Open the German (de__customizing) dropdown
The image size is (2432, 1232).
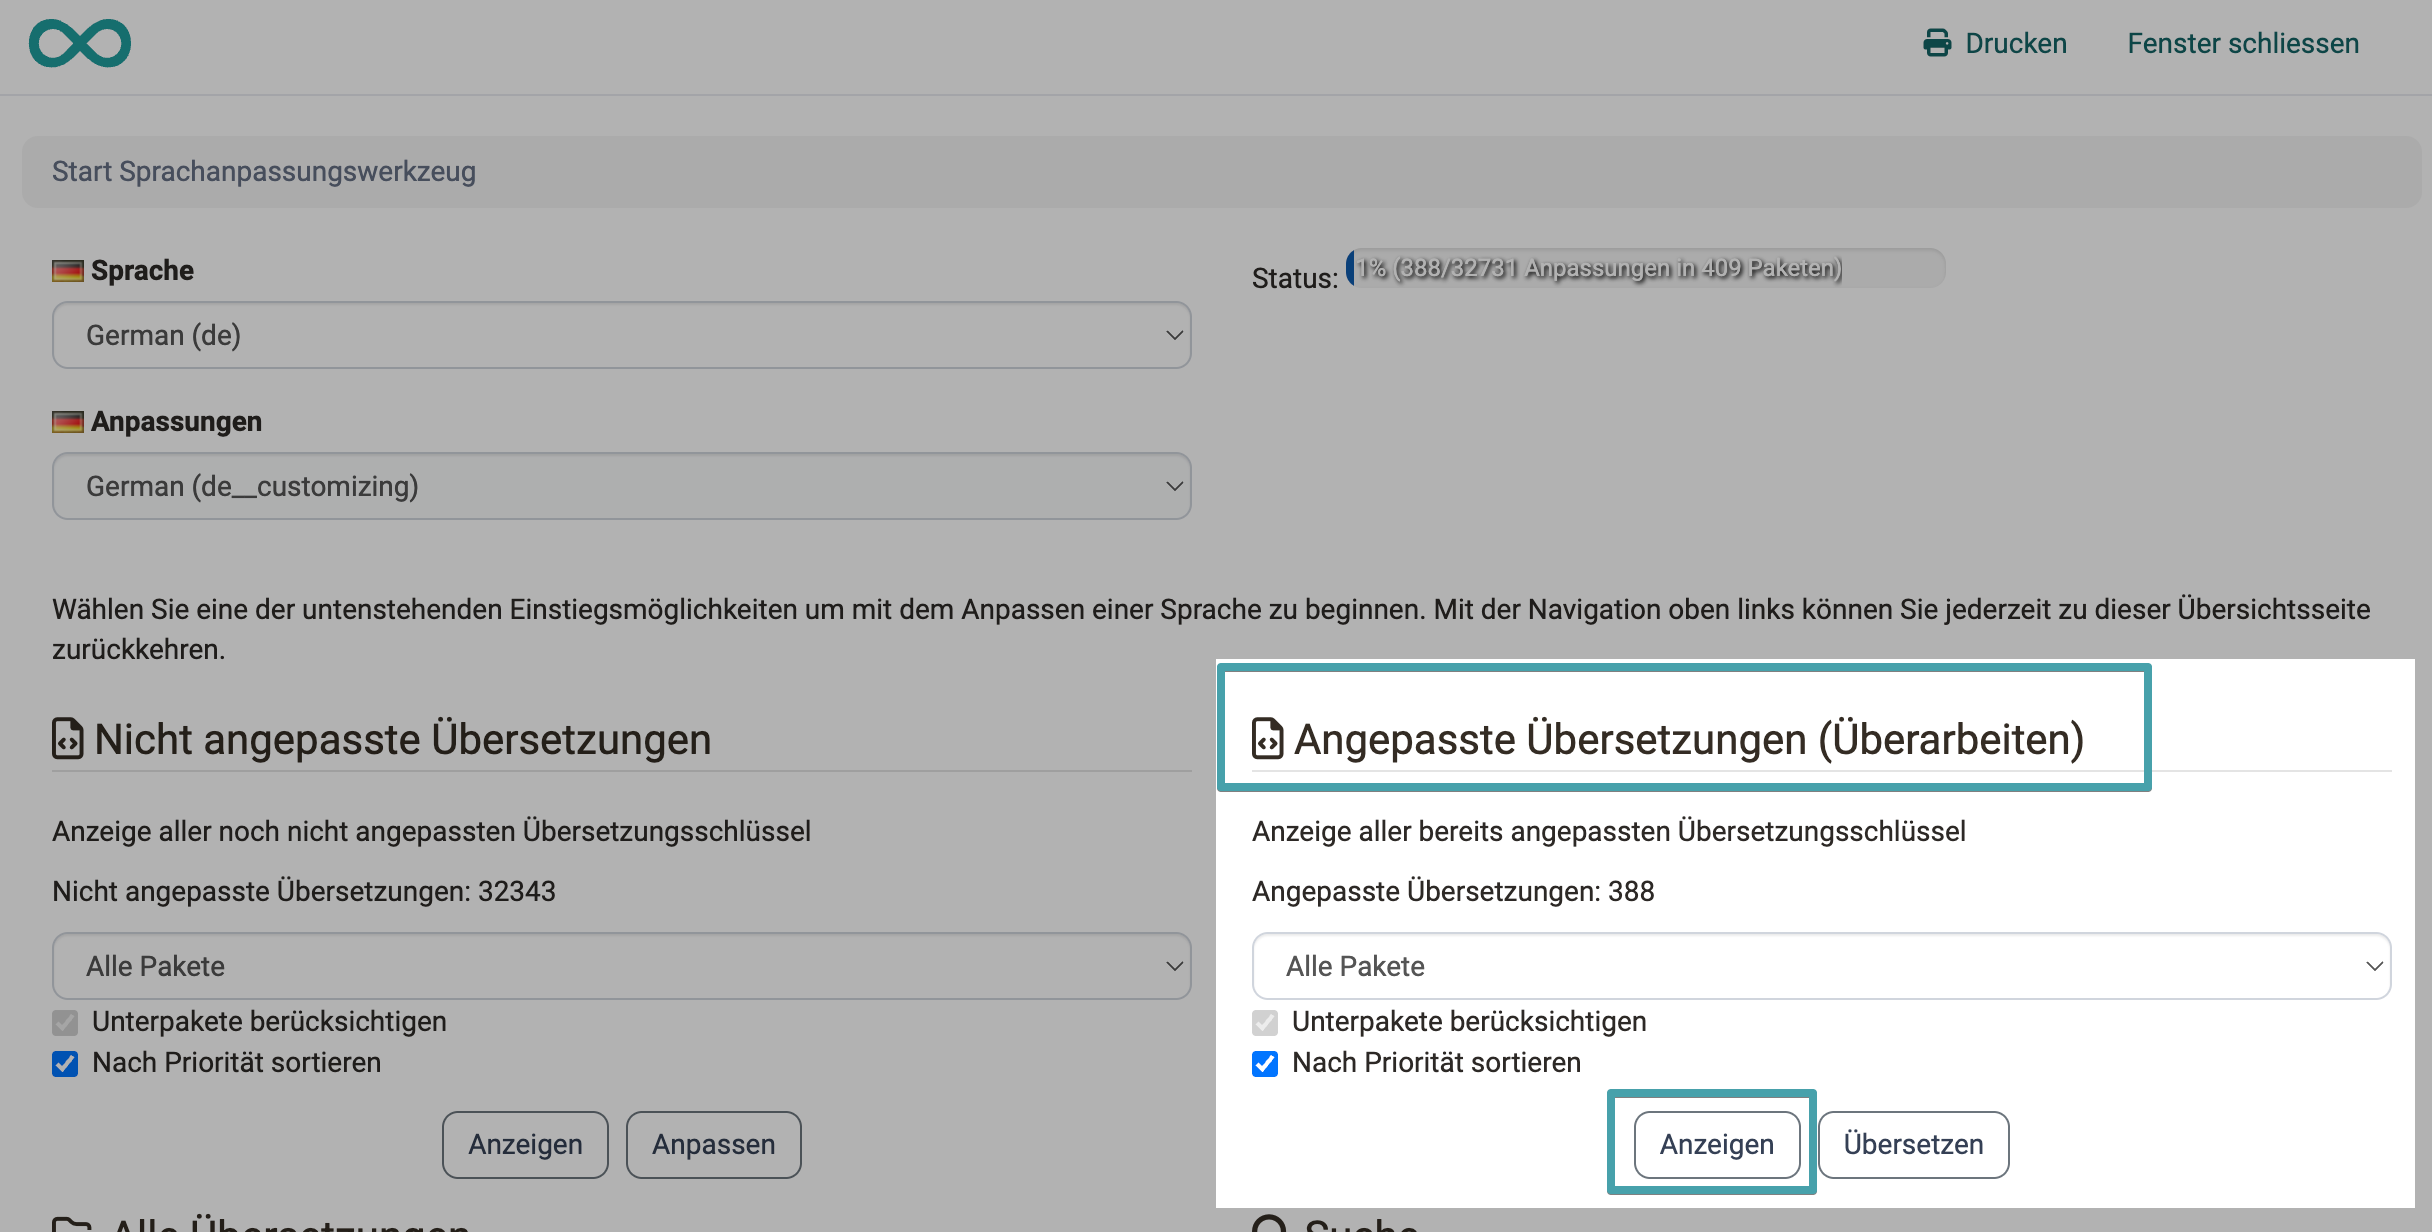(x=621, y=486)
